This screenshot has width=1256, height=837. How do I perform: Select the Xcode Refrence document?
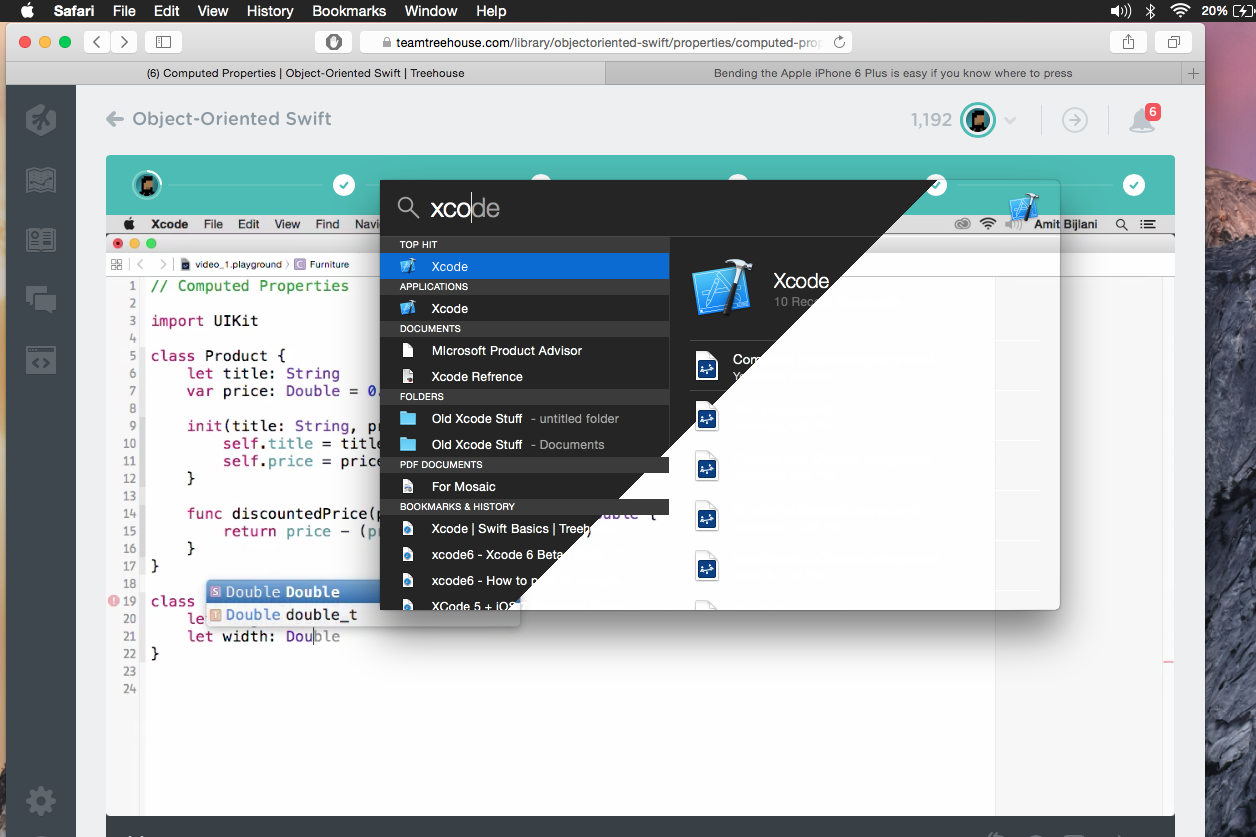(x=524, y=376)
